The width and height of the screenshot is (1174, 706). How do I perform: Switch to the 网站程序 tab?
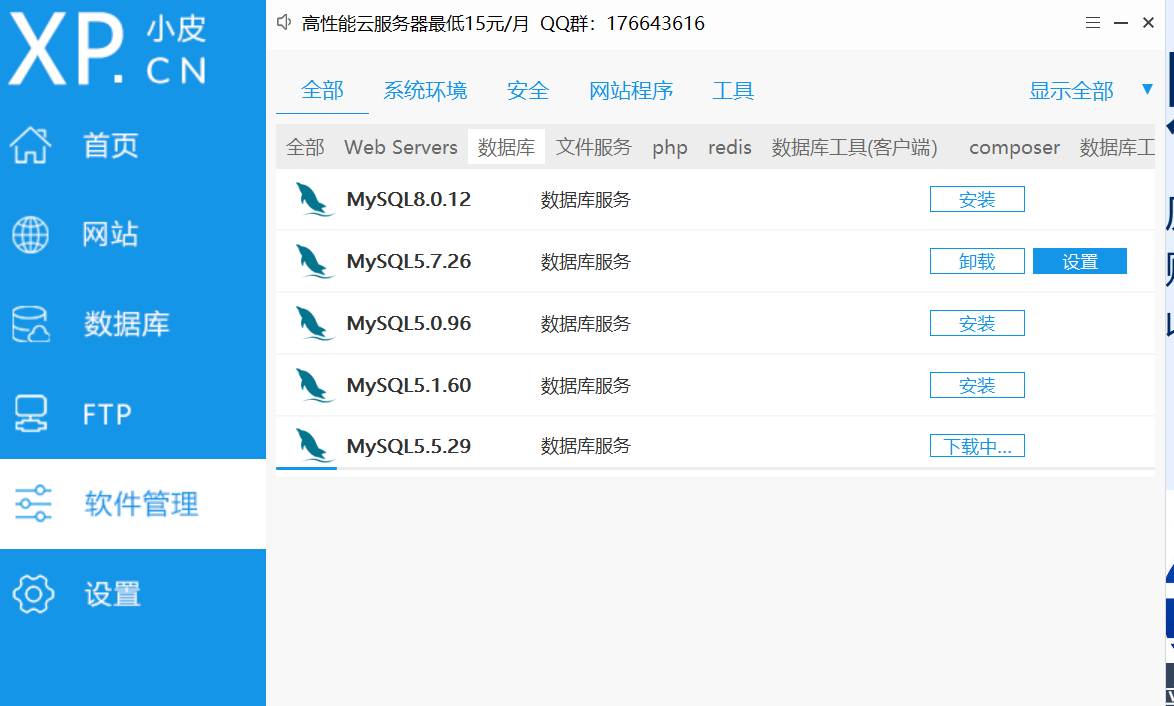click(630, 91)
